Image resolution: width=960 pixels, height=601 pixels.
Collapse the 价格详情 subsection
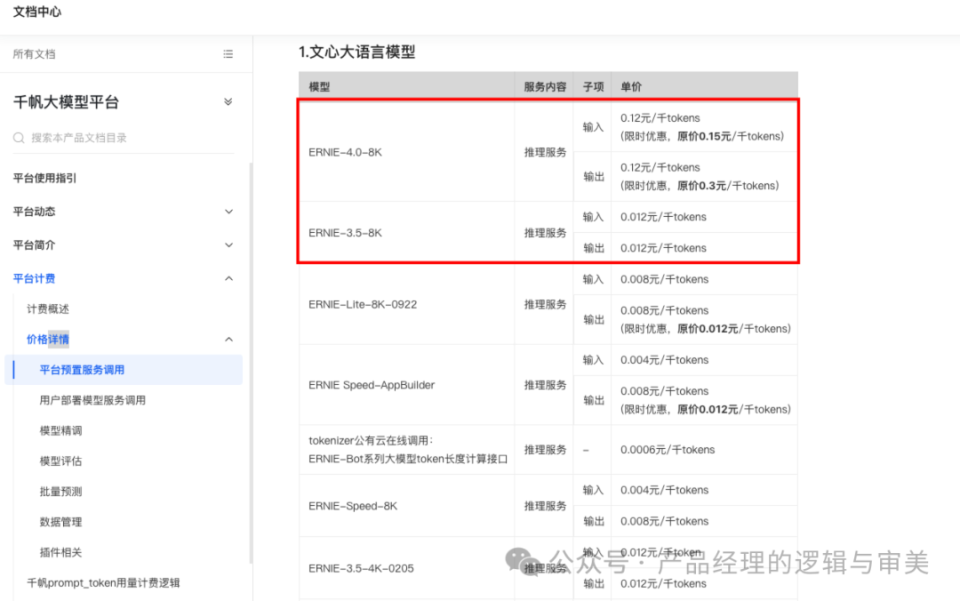[x=228, y=338]
